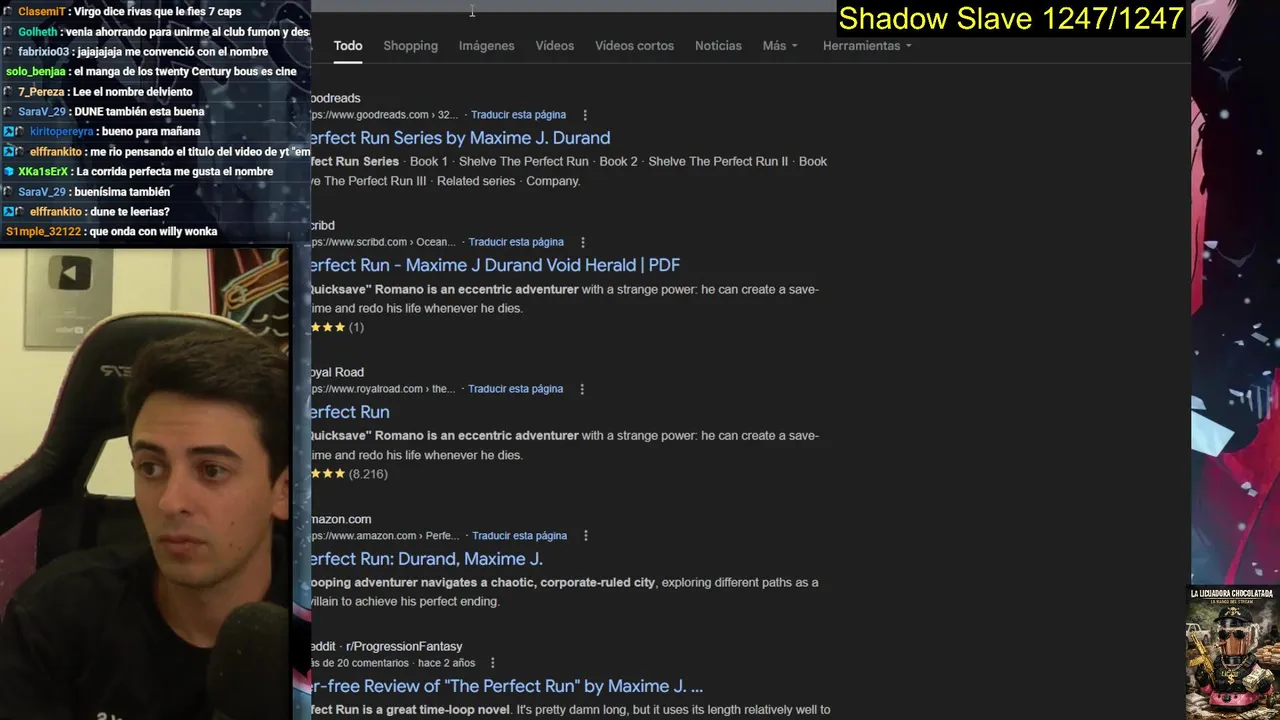Click La Licuadora Chocolatada thumbnail

pyautogui.click(x=1232, y=652)
